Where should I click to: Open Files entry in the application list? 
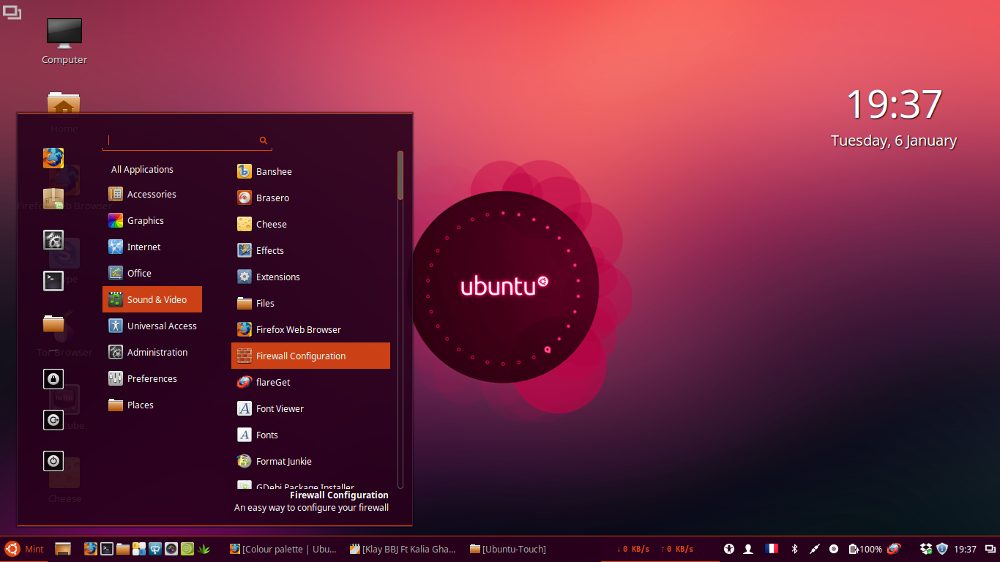pyautogui.click(x=311, y=303)
